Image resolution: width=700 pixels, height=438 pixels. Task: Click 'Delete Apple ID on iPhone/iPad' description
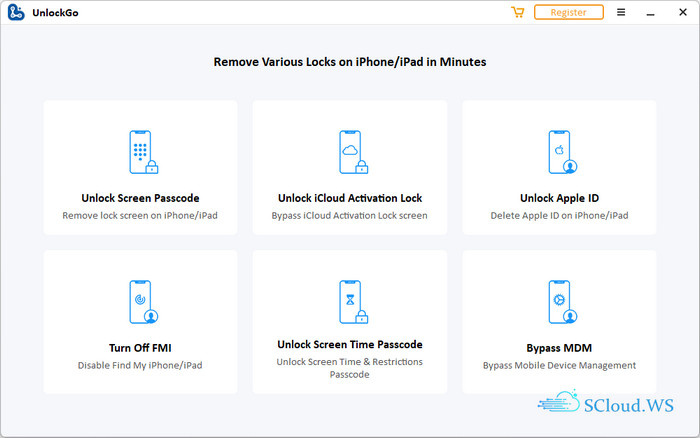pos(559,215)
